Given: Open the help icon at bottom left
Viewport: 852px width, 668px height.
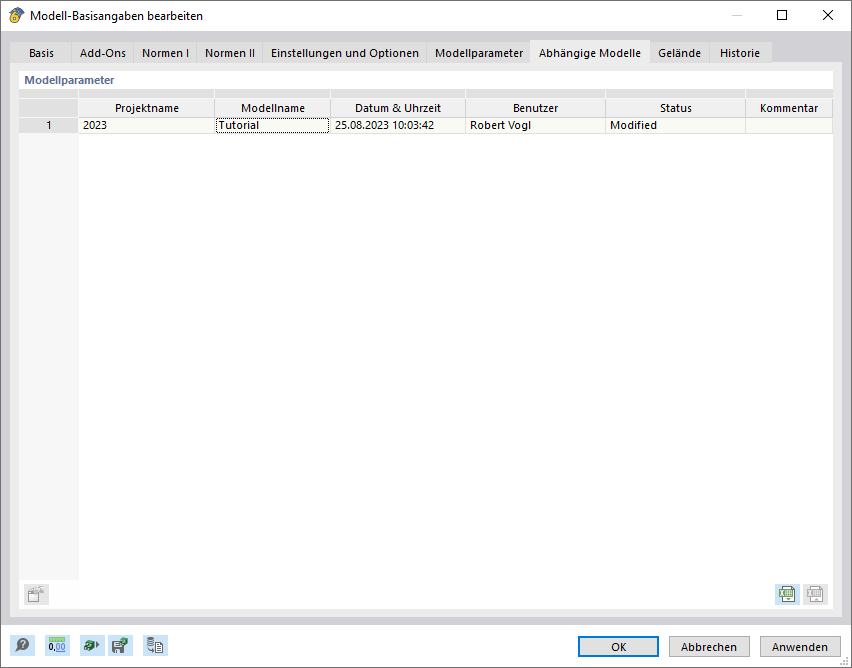Looking at the screenshot, I should click(22, 645).
